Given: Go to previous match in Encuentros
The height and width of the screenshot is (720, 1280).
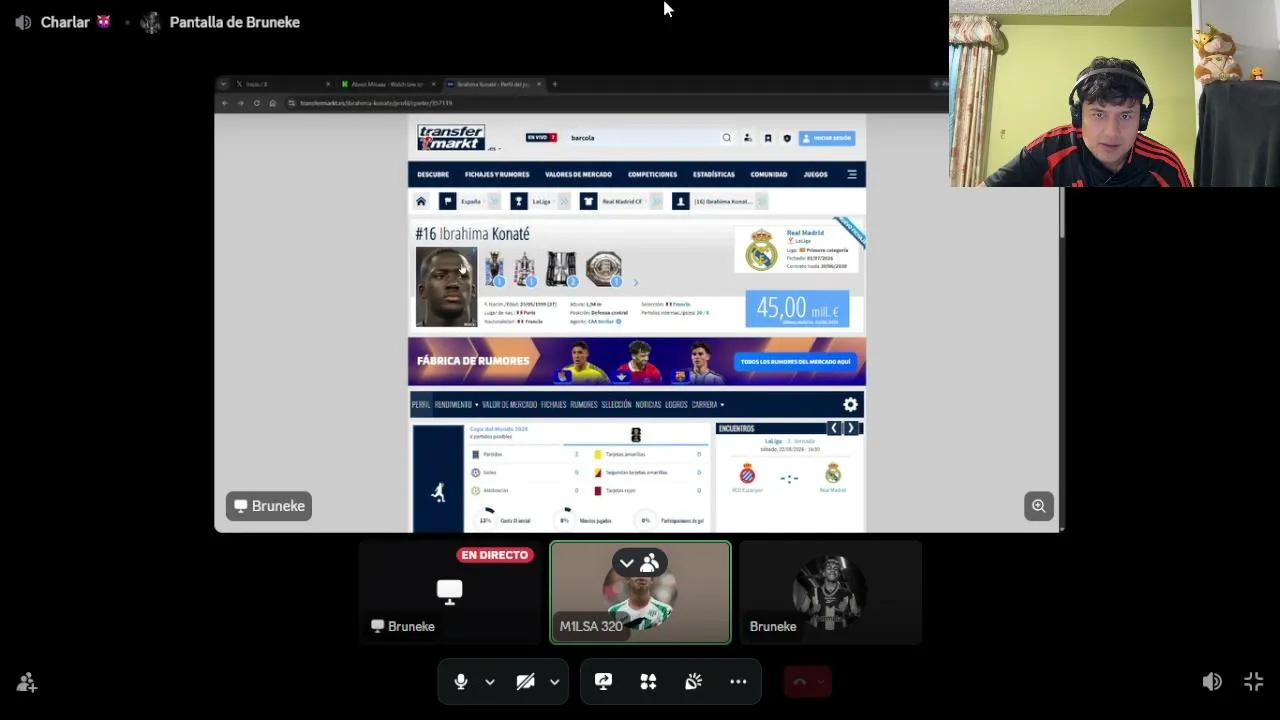Looking at the screenshot, I should [x=834, y=428].
